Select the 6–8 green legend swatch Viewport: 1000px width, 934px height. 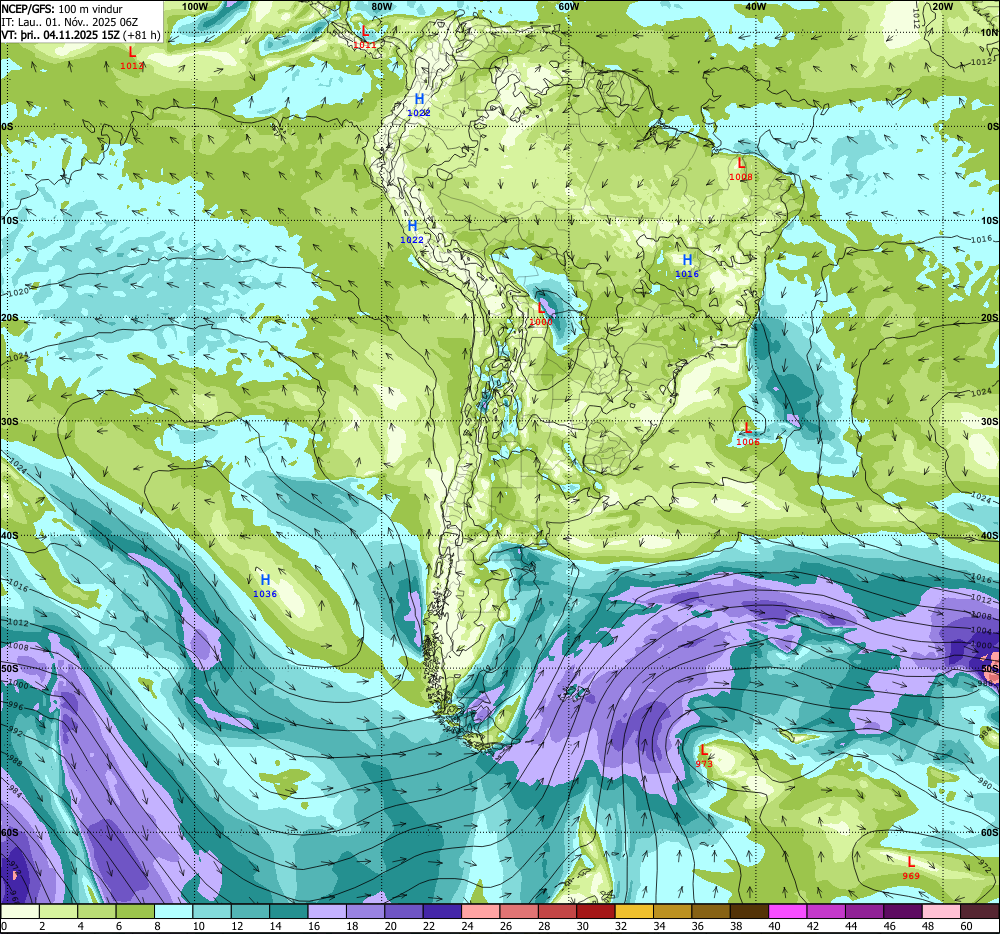[x=135, y=912]
